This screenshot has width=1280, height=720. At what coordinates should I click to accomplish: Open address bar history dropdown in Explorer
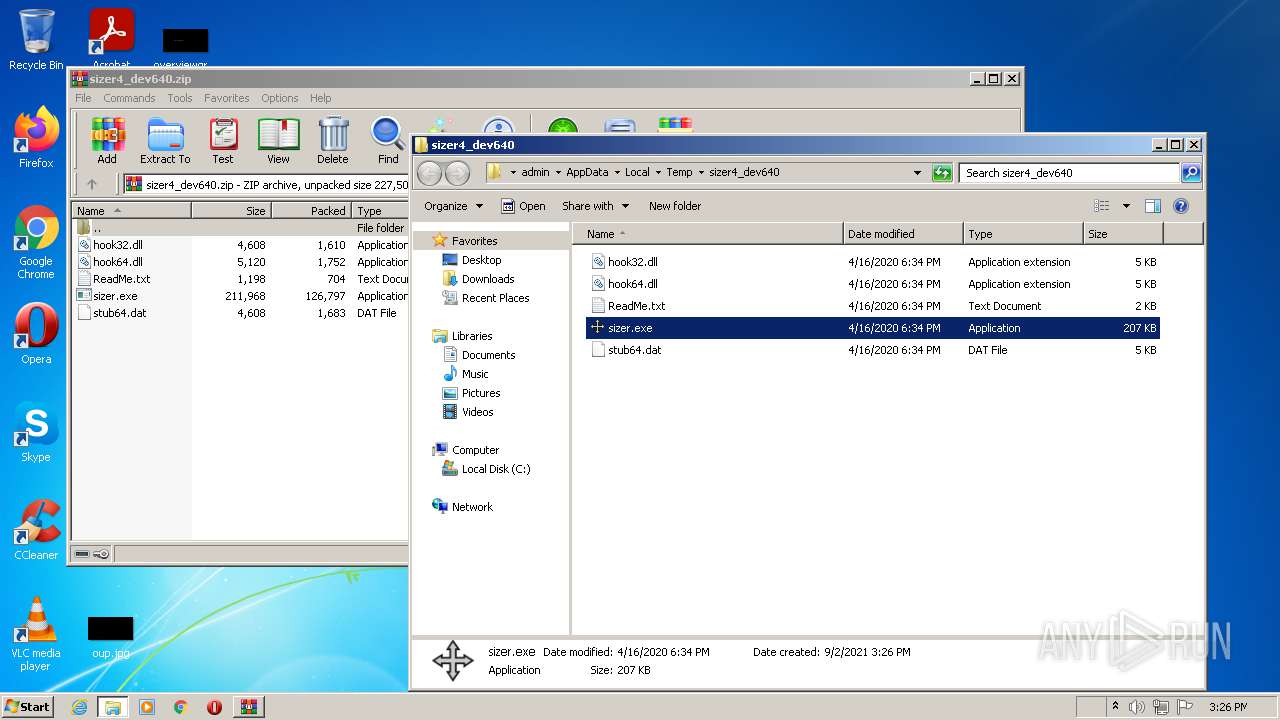[917, 173]
